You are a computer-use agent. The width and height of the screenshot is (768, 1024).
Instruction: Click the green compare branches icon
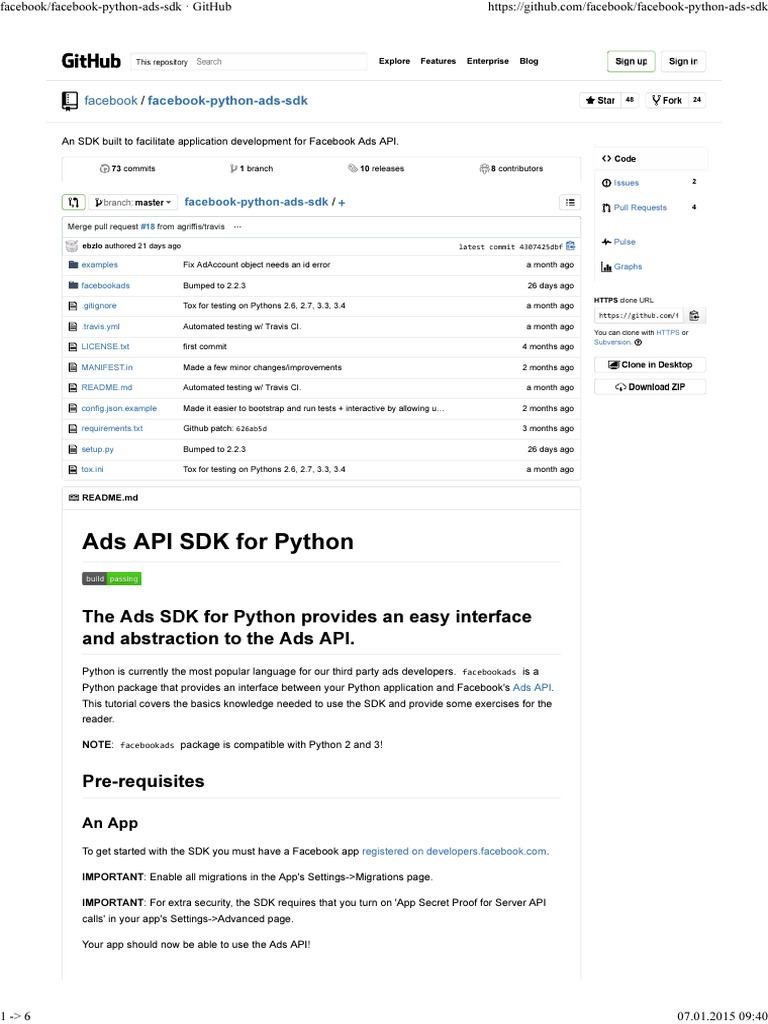(73, 202)
